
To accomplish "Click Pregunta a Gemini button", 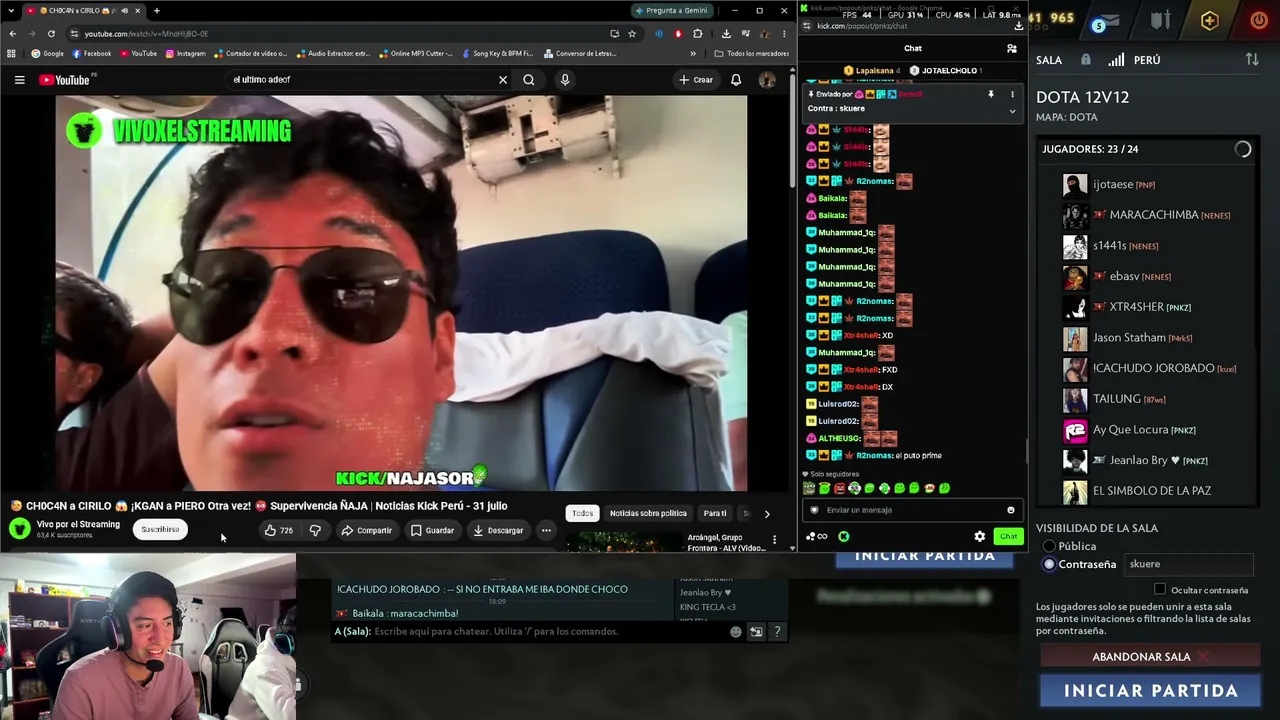I will tap(671, 11).
